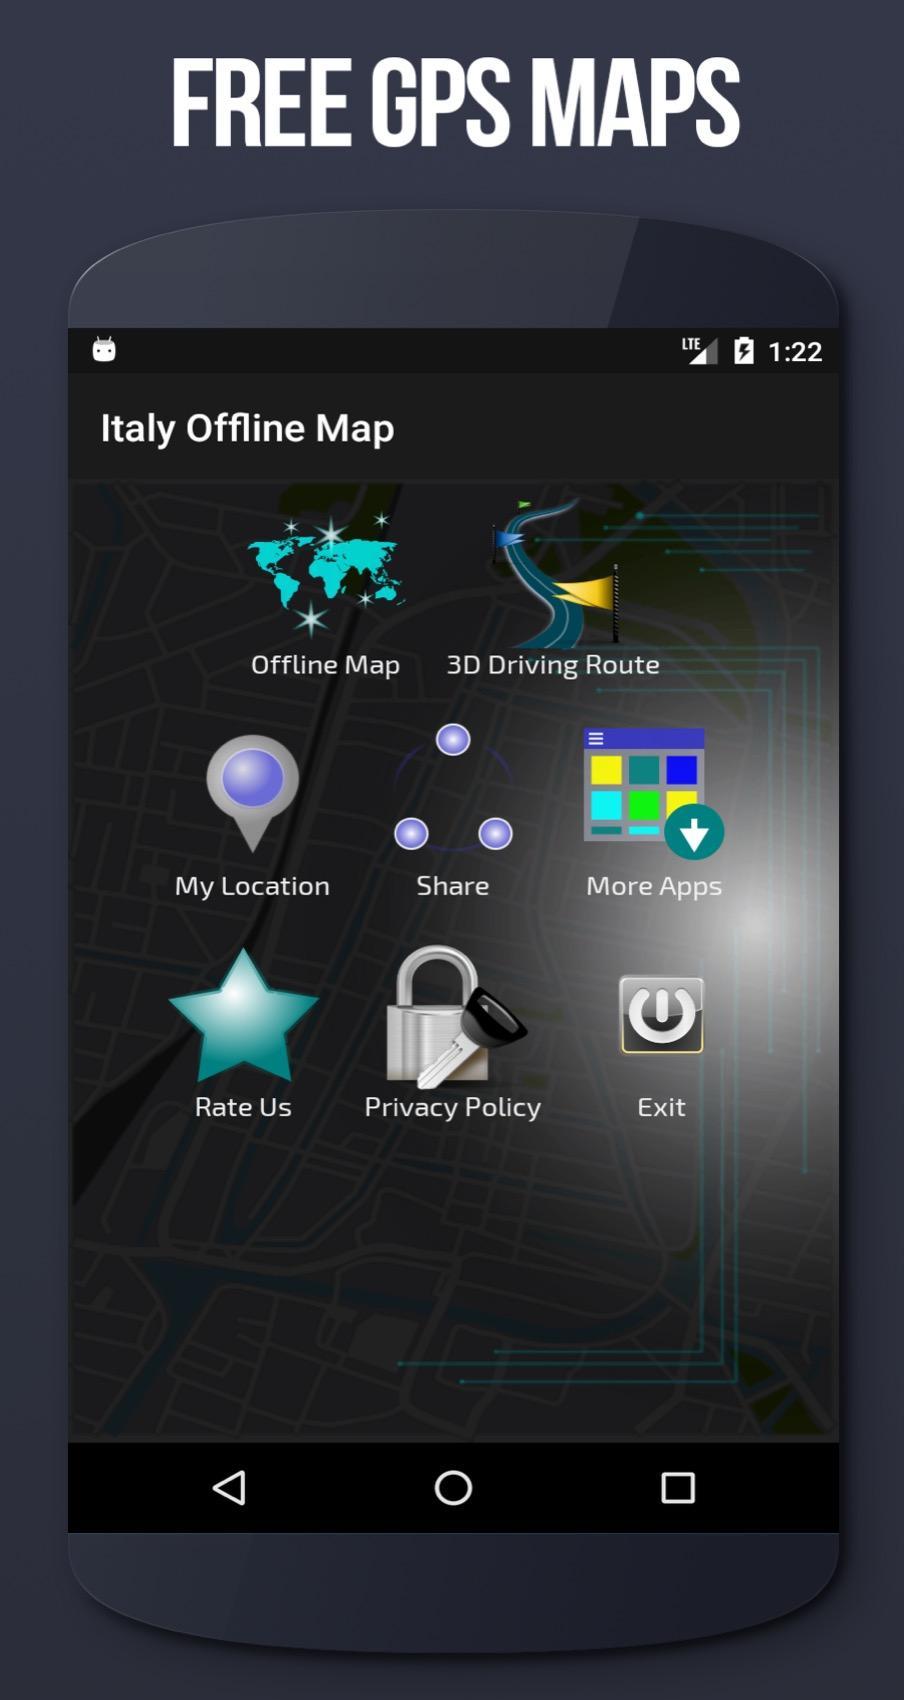Open the More Apps download icon
Image resolution: width=904 pixels, height=1700 pixels.
pos(654,793)
